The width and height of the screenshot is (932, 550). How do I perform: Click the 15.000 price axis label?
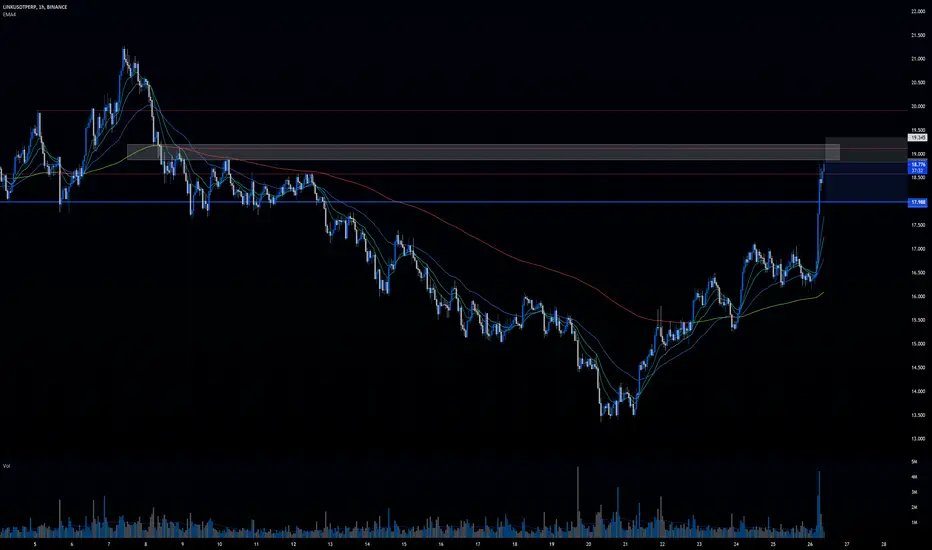918,344
